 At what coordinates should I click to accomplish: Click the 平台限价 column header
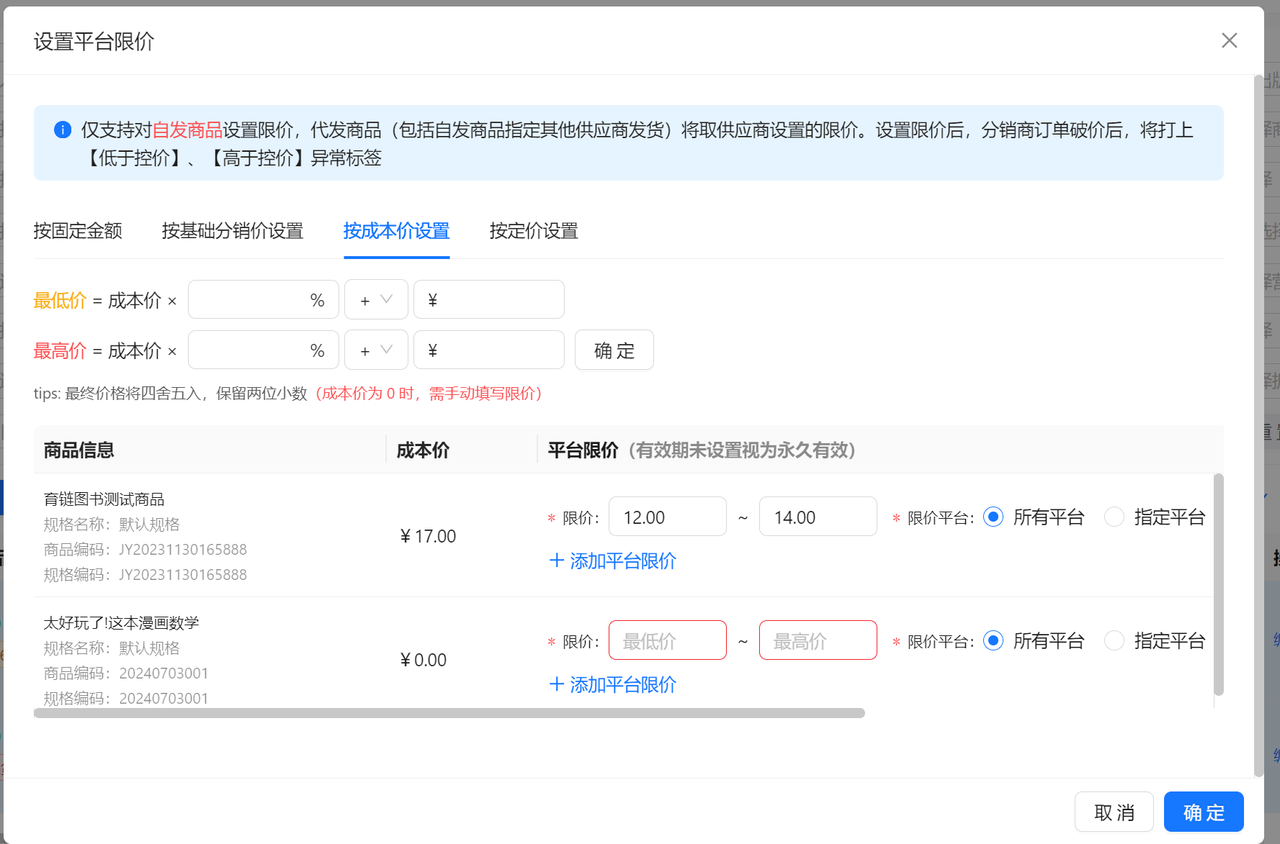584,450
